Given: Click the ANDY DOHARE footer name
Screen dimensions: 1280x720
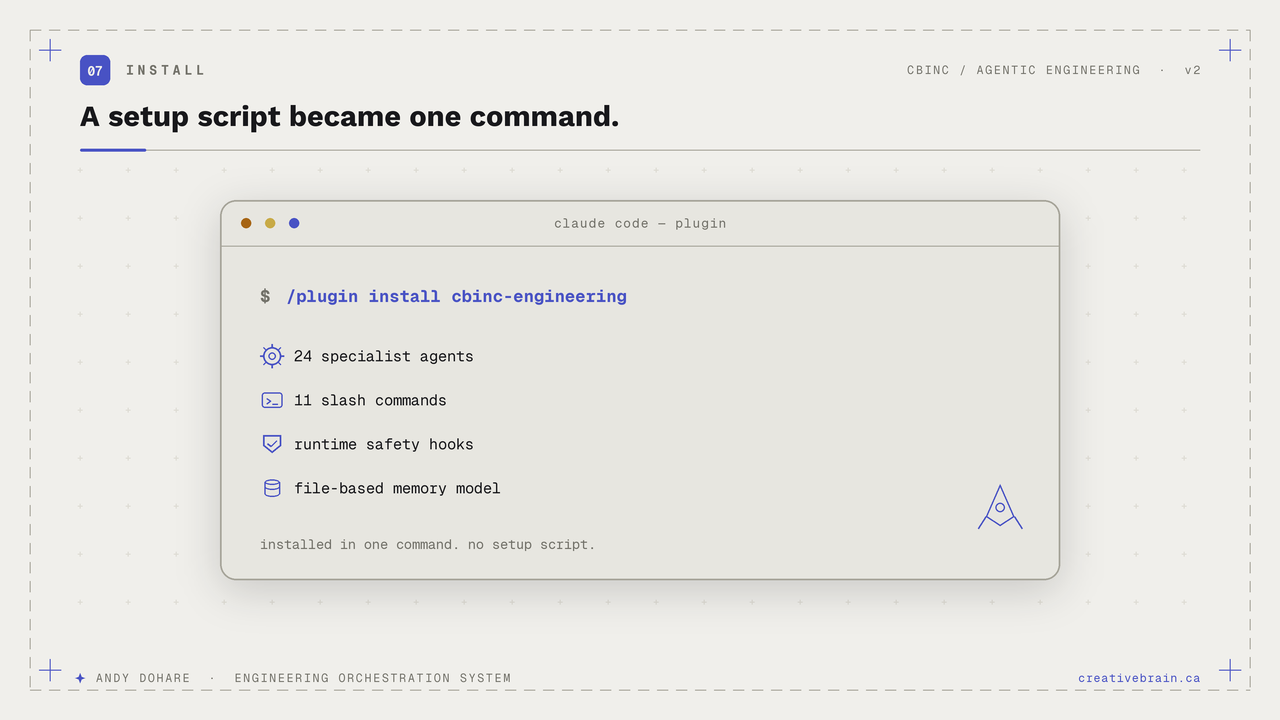Looking at the screenshot, I should pos(143,678).
